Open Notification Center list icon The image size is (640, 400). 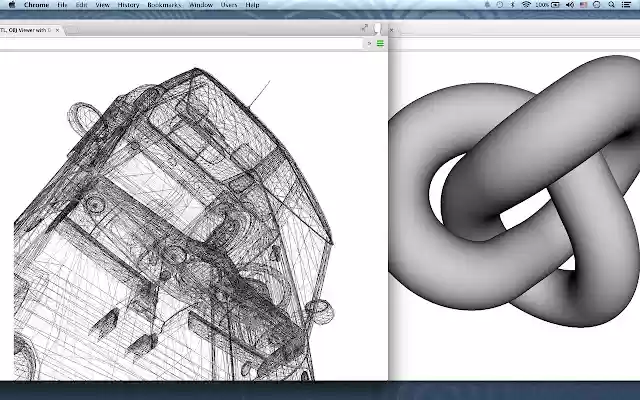(626, 5)
